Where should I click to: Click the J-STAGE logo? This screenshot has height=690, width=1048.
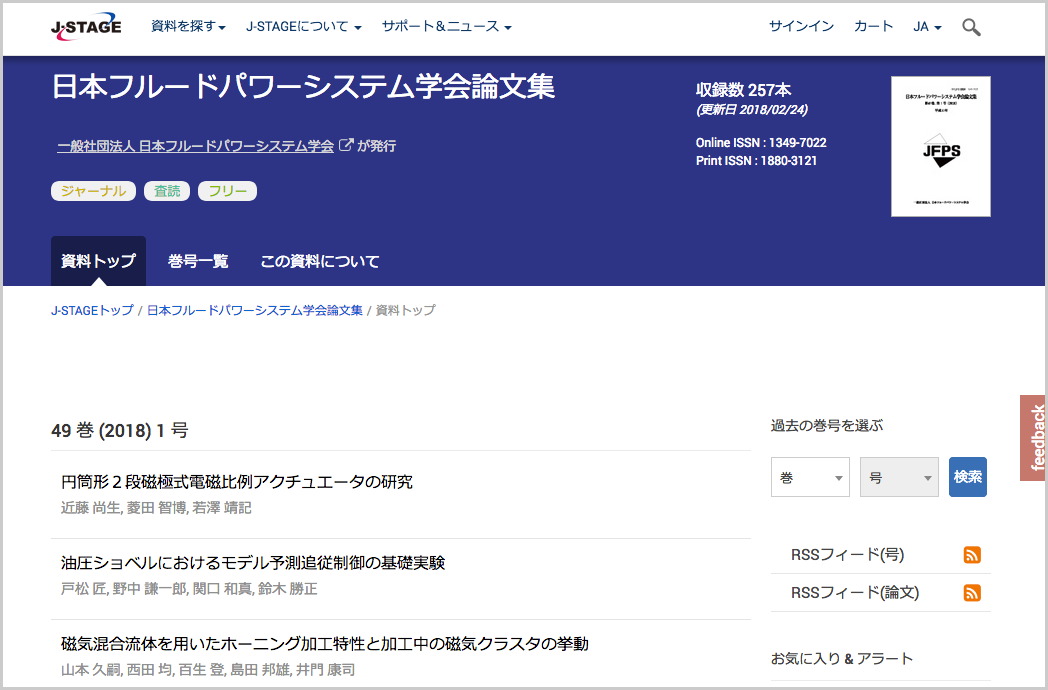pyautogui.click(x=86, y=27)
